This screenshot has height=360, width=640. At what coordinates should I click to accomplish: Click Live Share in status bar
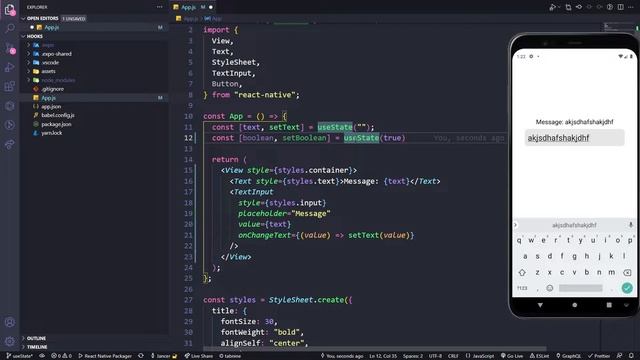198,356
